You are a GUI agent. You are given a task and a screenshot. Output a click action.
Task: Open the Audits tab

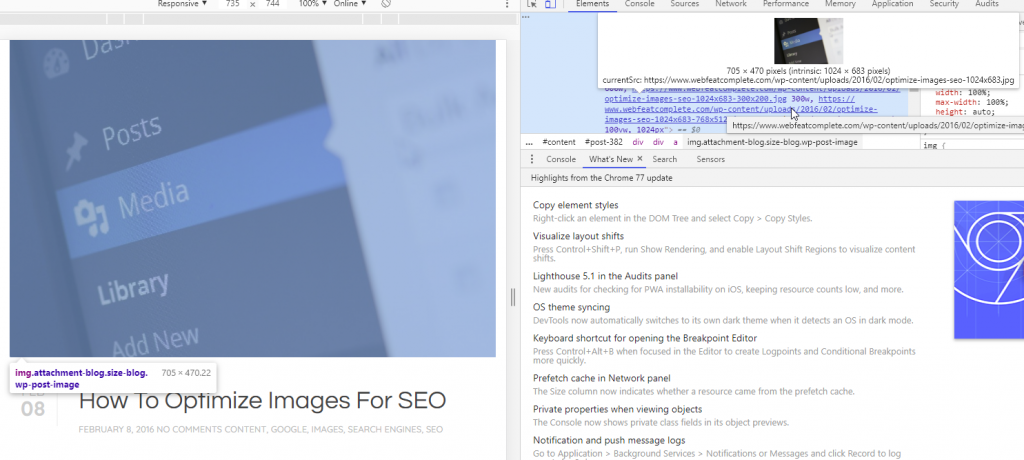tap(986, 4)
